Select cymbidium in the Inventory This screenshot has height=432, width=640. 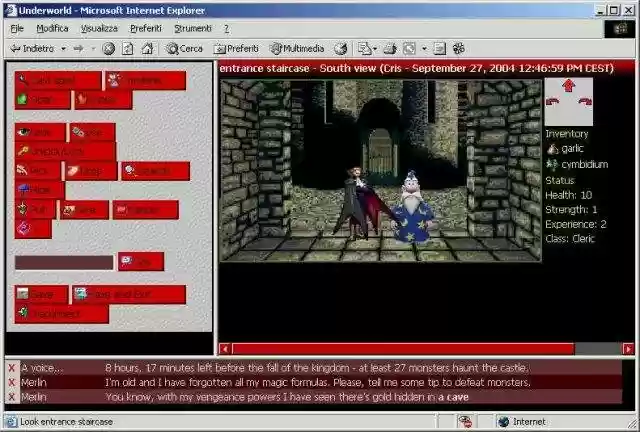click(x=577, y=165)
